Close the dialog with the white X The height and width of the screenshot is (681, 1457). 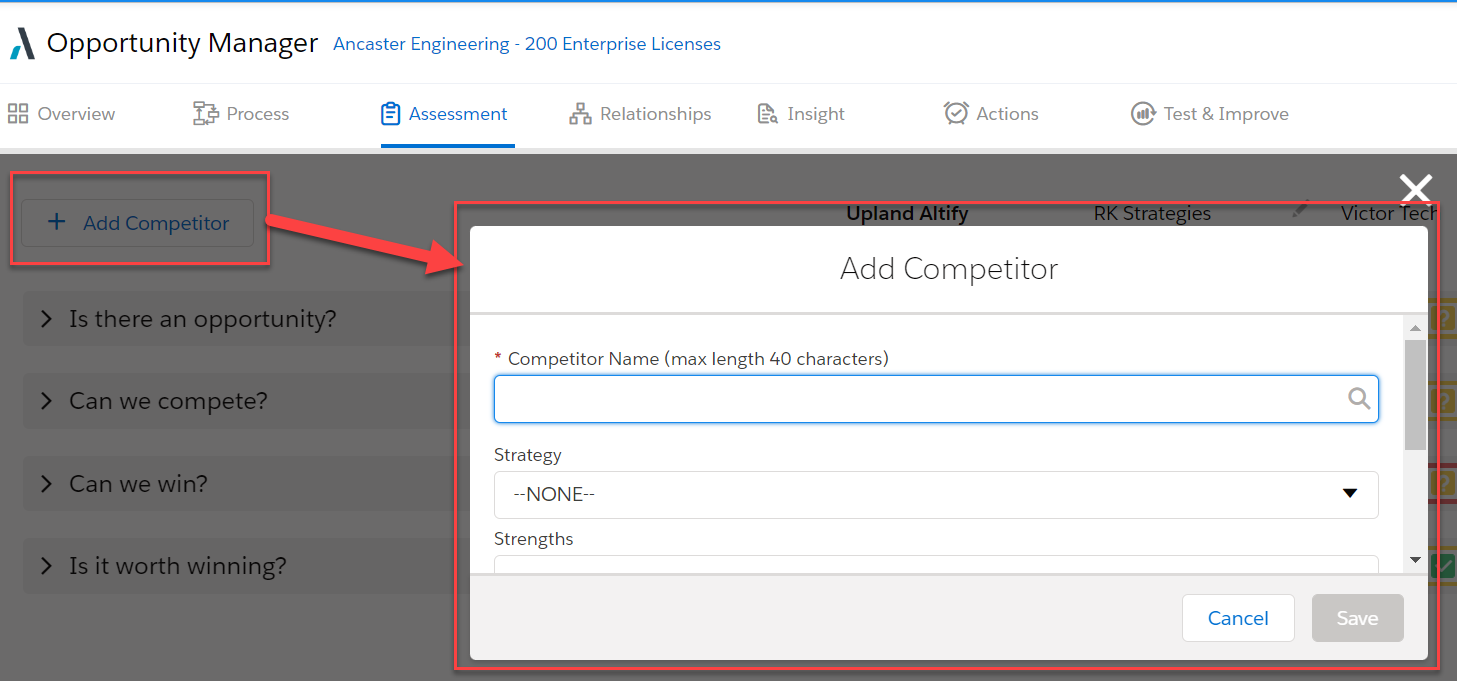pyautogui.click(x=1416, y=188)
